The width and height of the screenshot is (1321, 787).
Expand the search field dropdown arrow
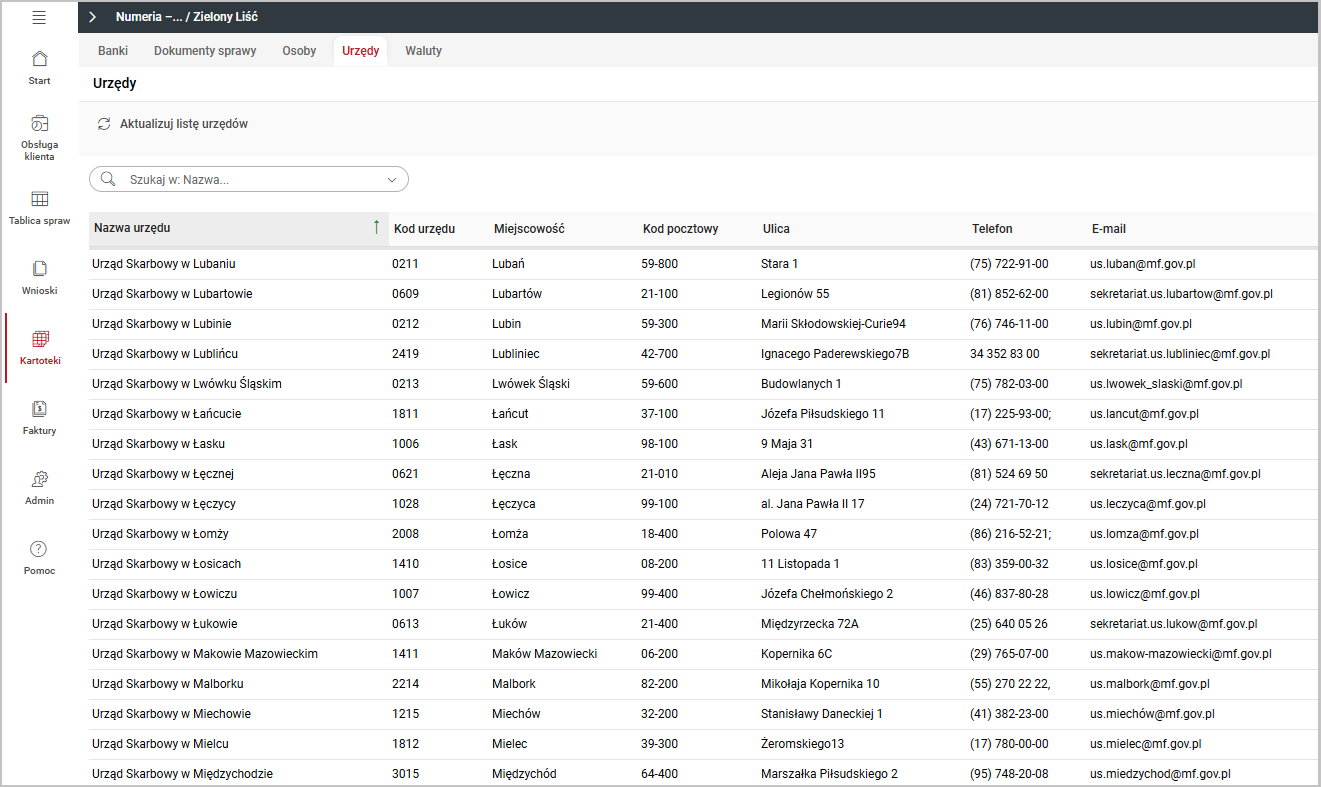(391, 180)
